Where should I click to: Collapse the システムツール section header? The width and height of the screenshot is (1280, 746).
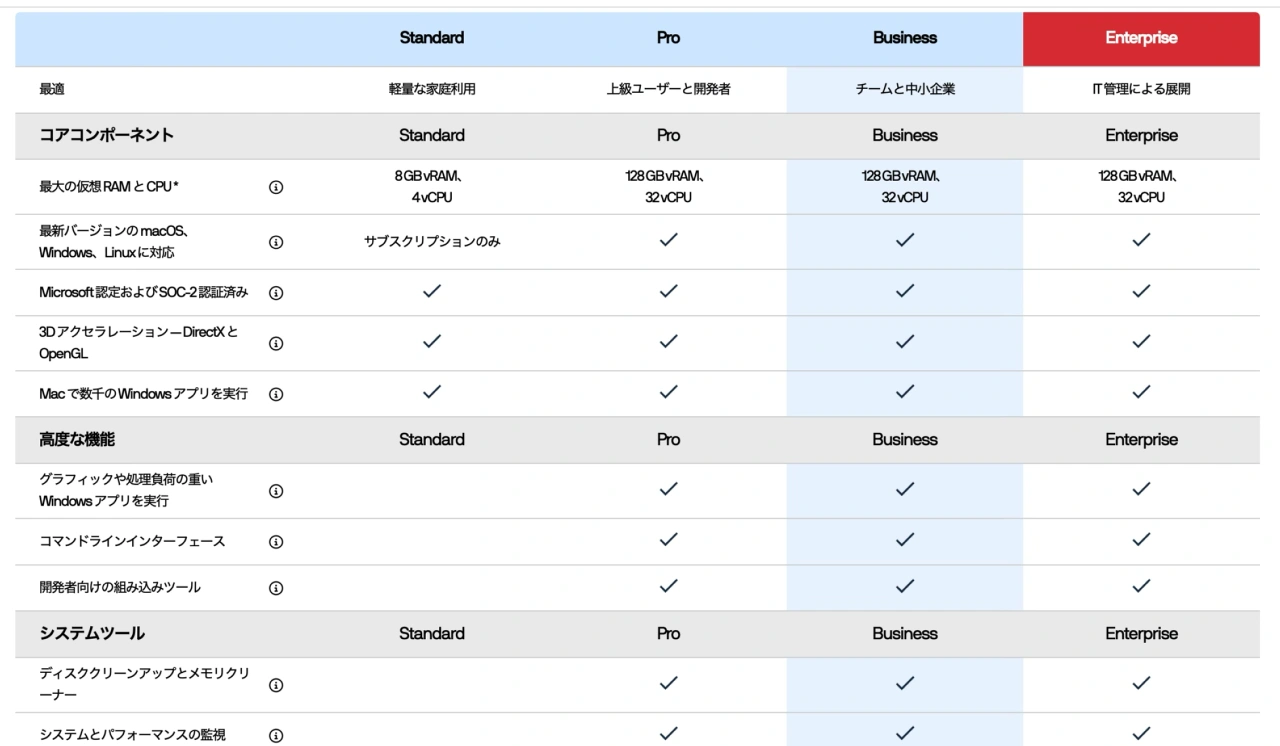92,633
